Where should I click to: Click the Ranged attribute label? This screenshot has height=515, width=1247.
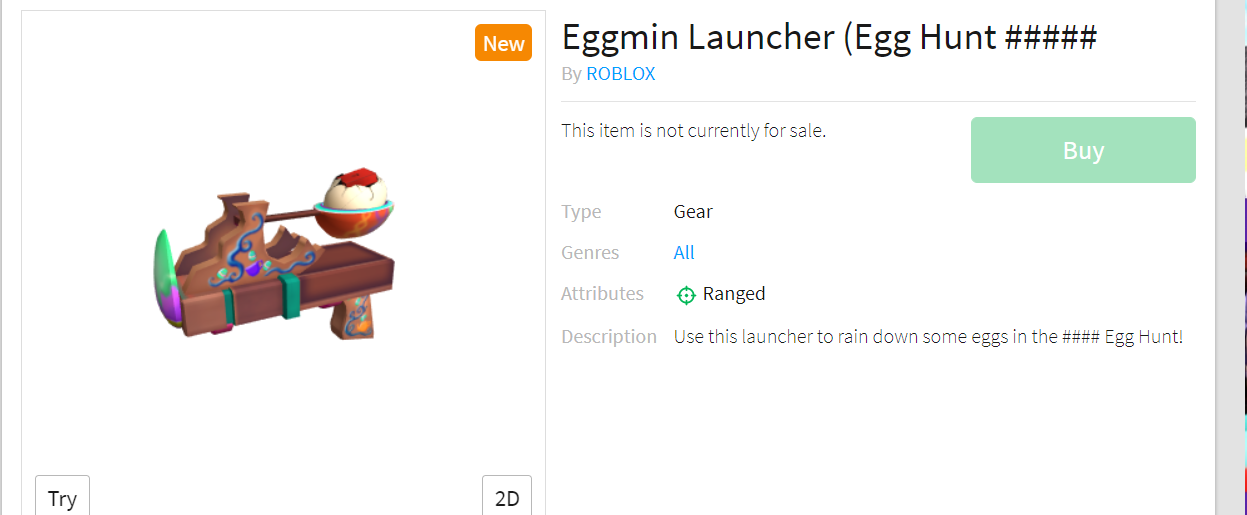[x=734, y=294]
